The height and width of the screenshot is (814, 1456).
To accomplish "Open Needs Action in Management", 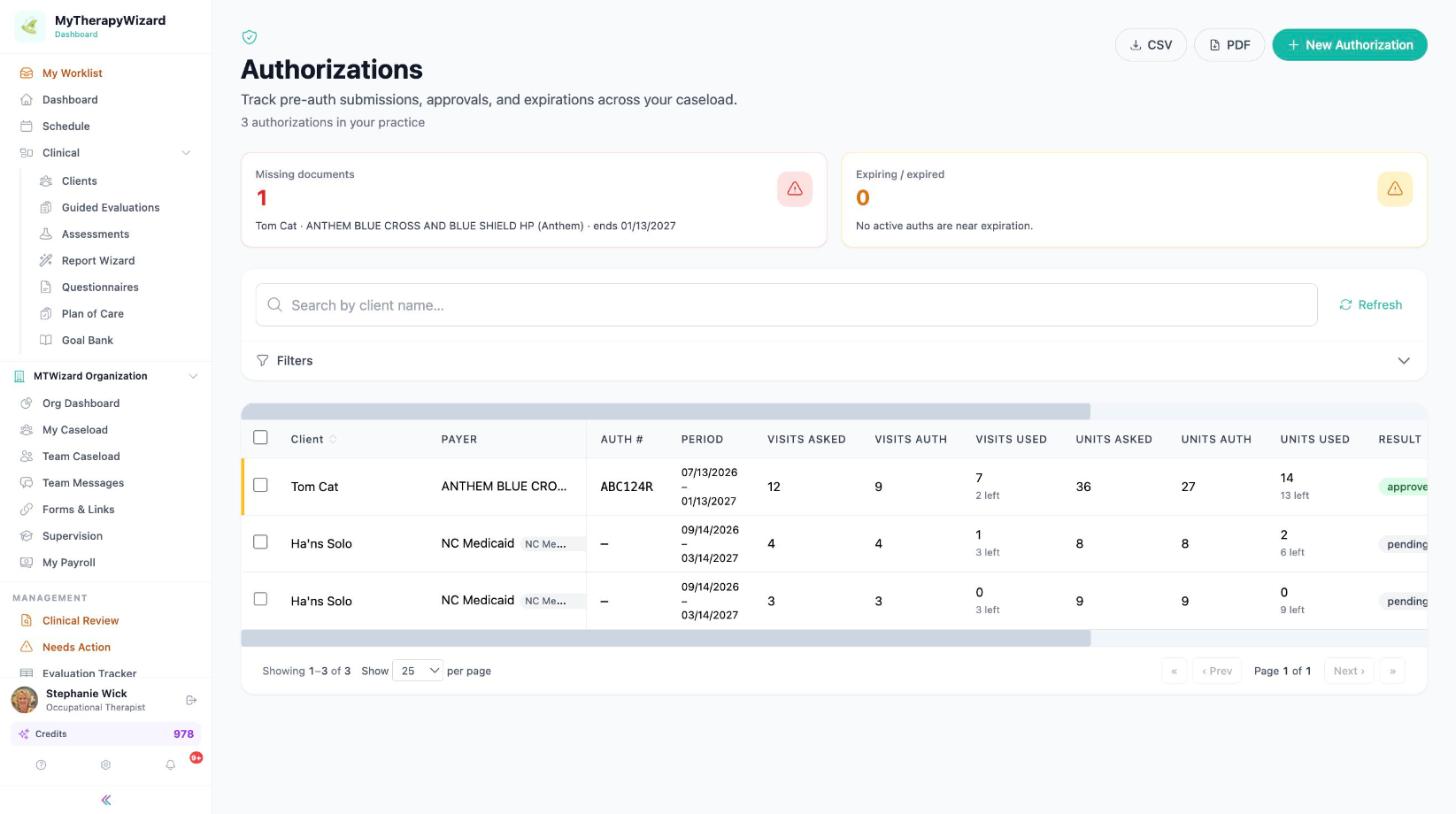I will coord(76,647).
